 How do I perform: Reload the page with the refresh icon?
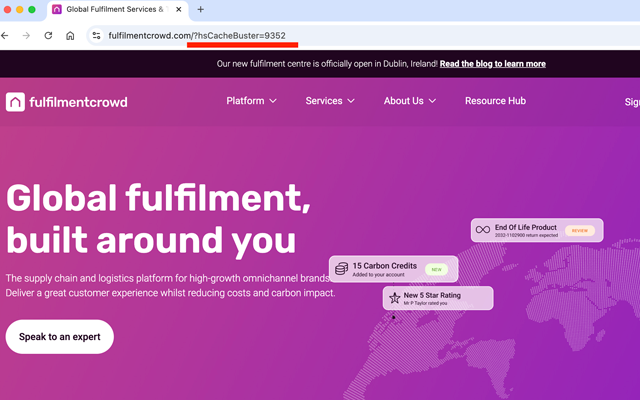(x=48, y=36)
